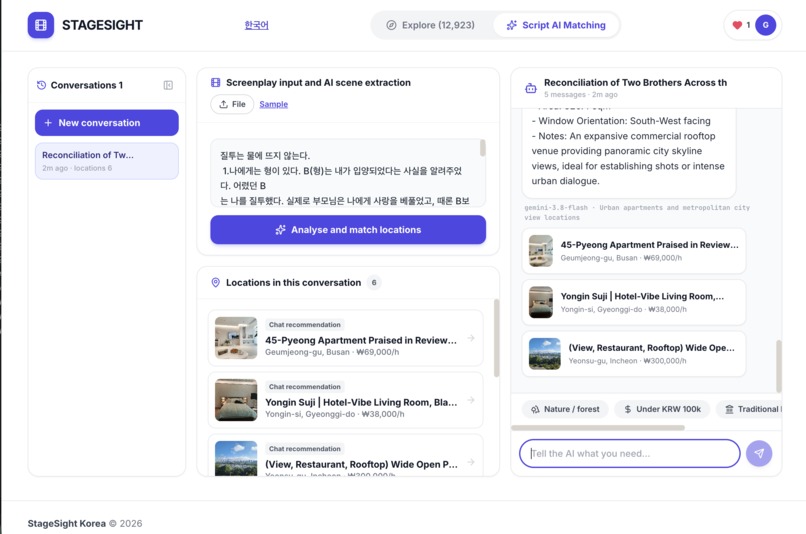Image resolution: width=806 pixels, height=534 pixels.
Task: Click the 2m ago · locations 6 subtitle
Action: (77, 168)
